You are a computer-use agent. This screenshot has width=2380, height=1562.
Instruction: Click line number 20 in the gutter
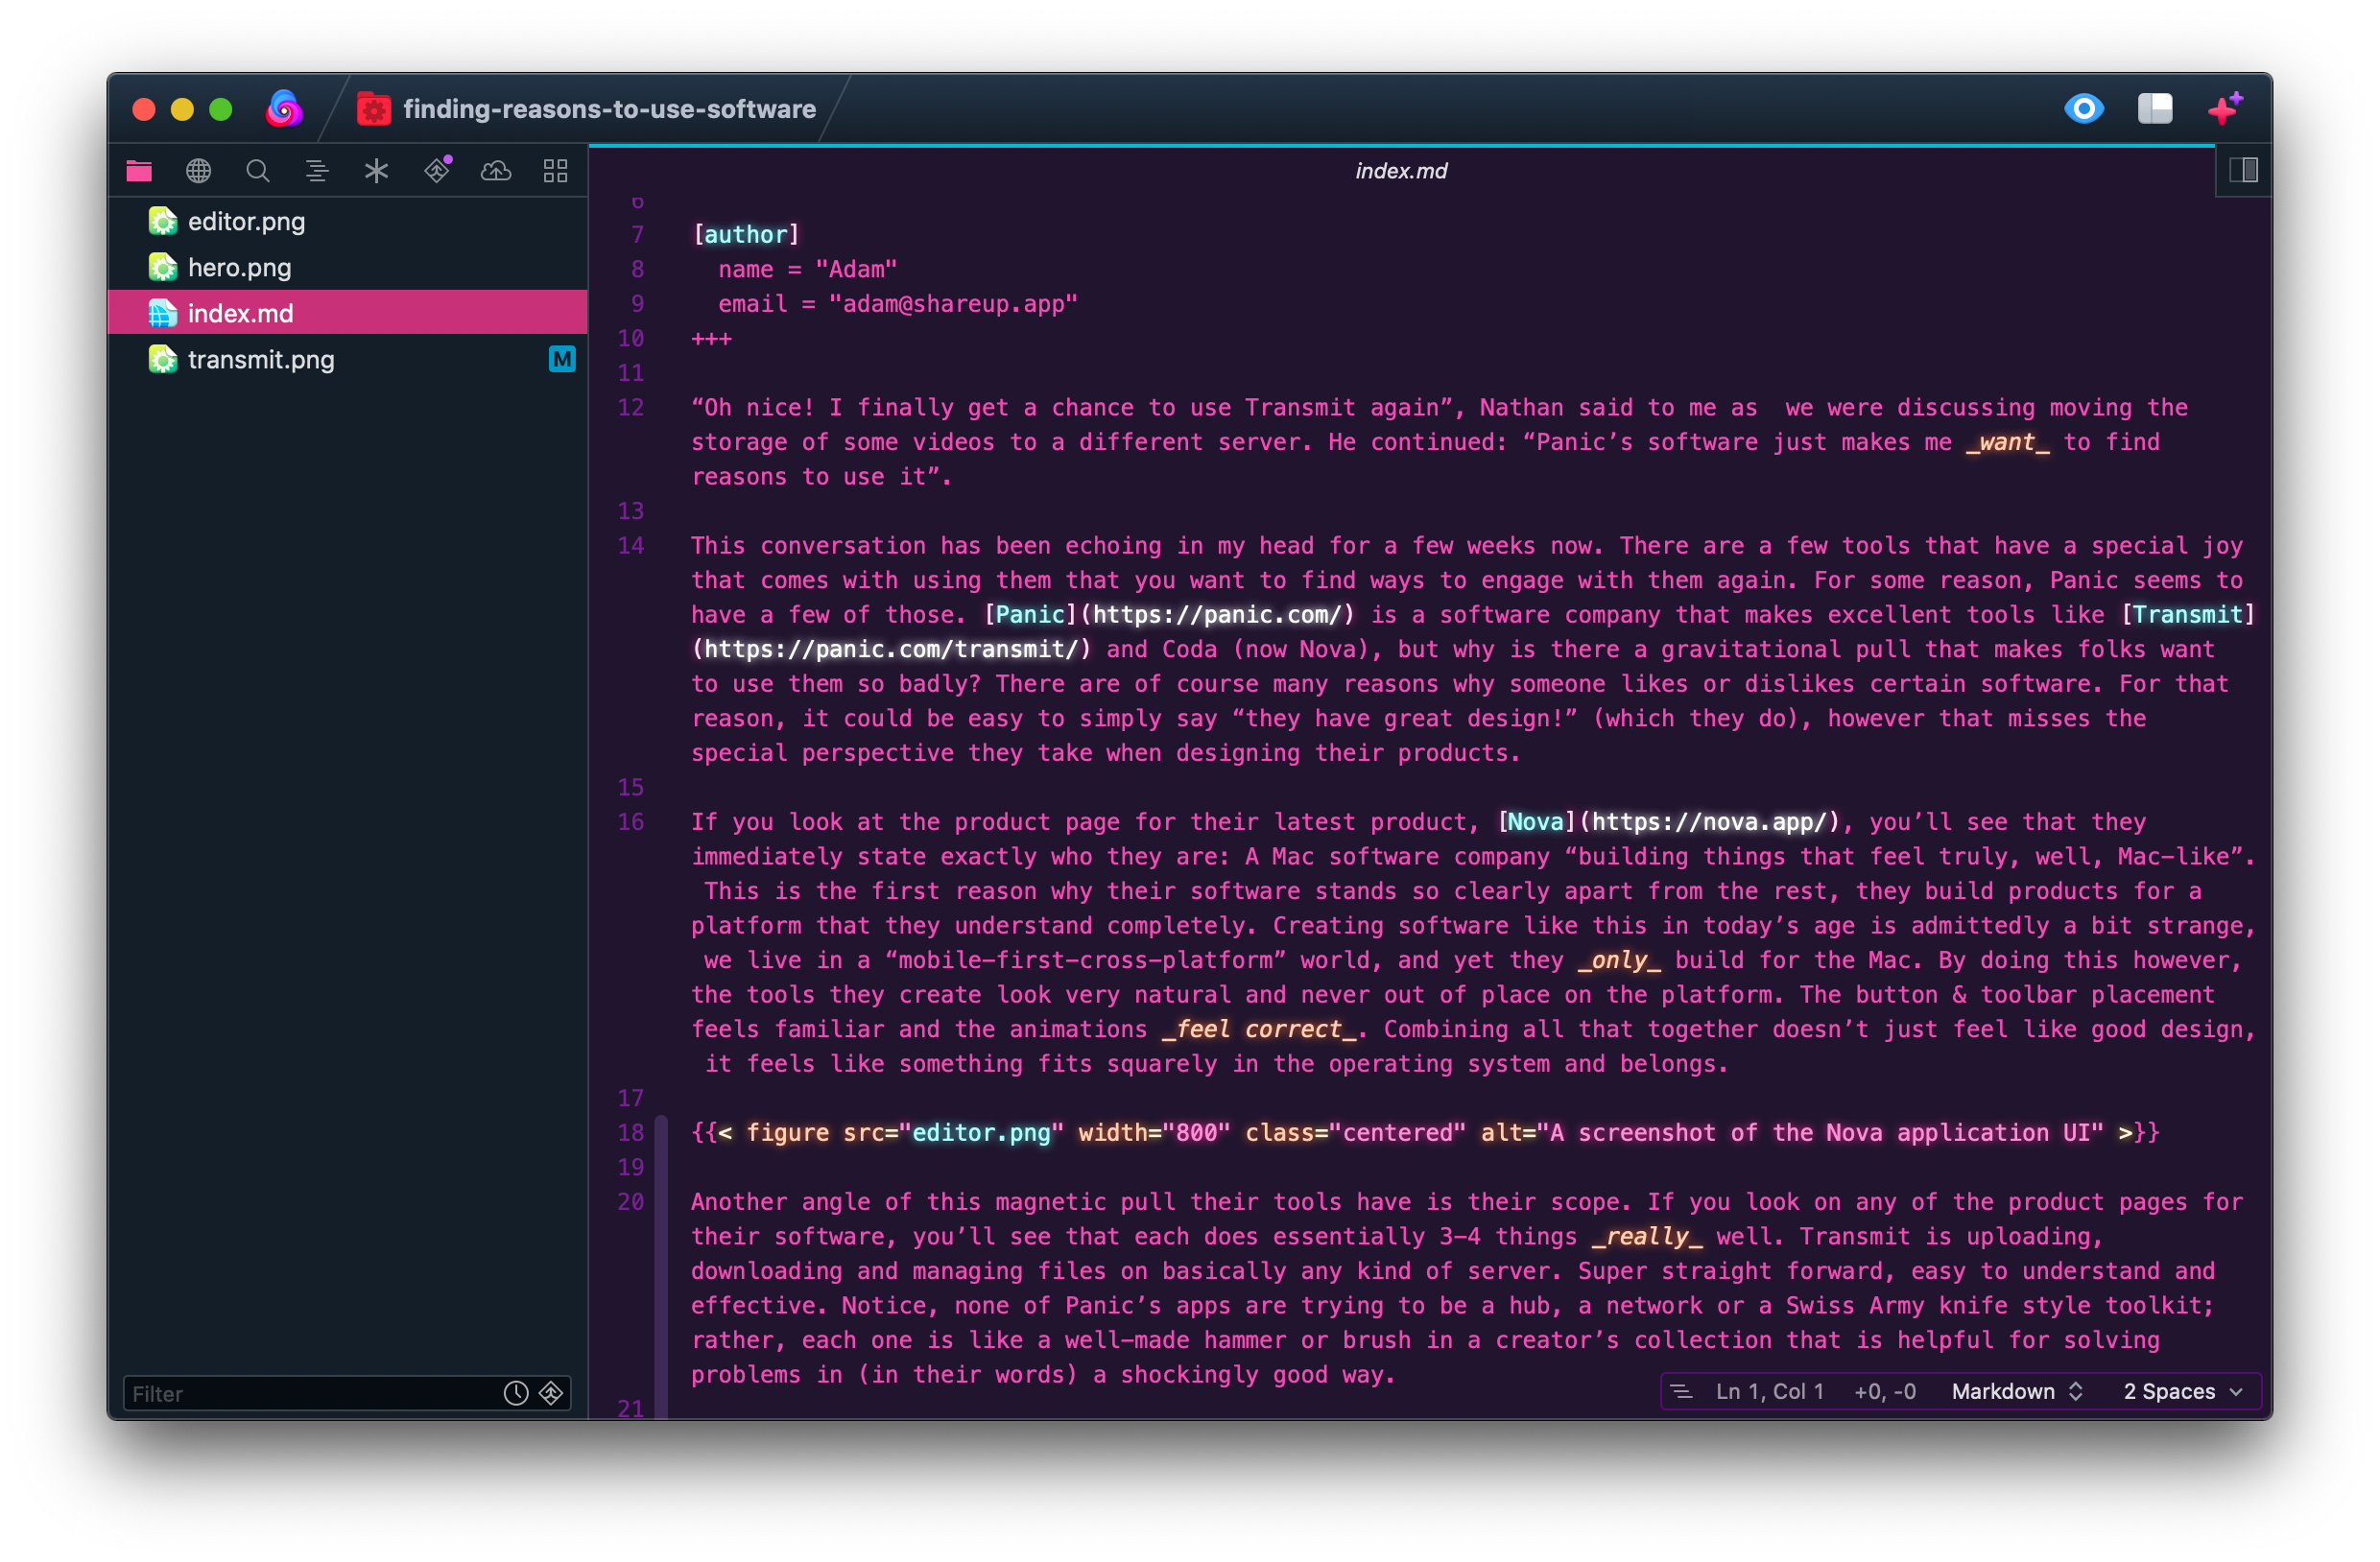coord(631,1201)
